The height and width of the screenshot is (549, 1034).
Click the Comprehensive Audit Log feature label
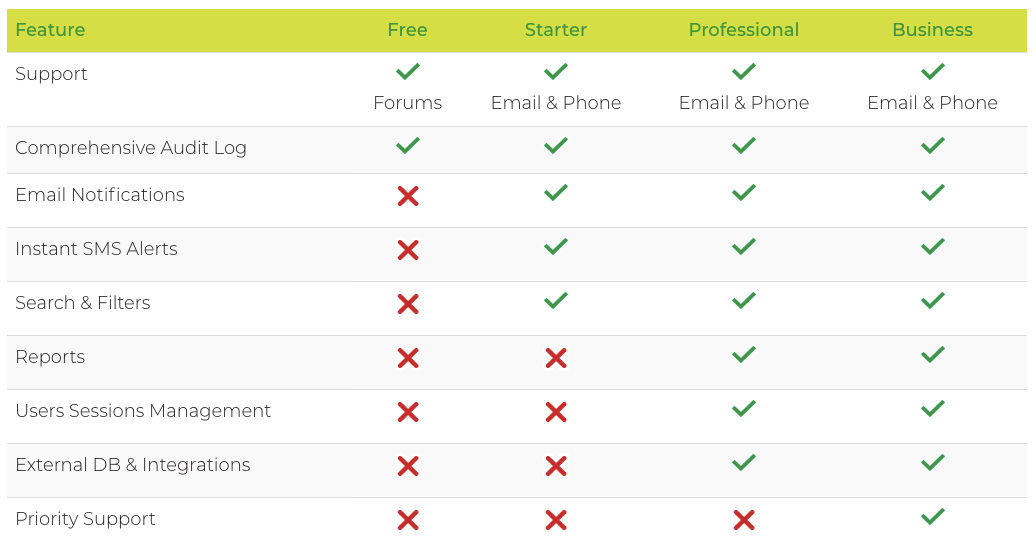[x=131, y=148]
